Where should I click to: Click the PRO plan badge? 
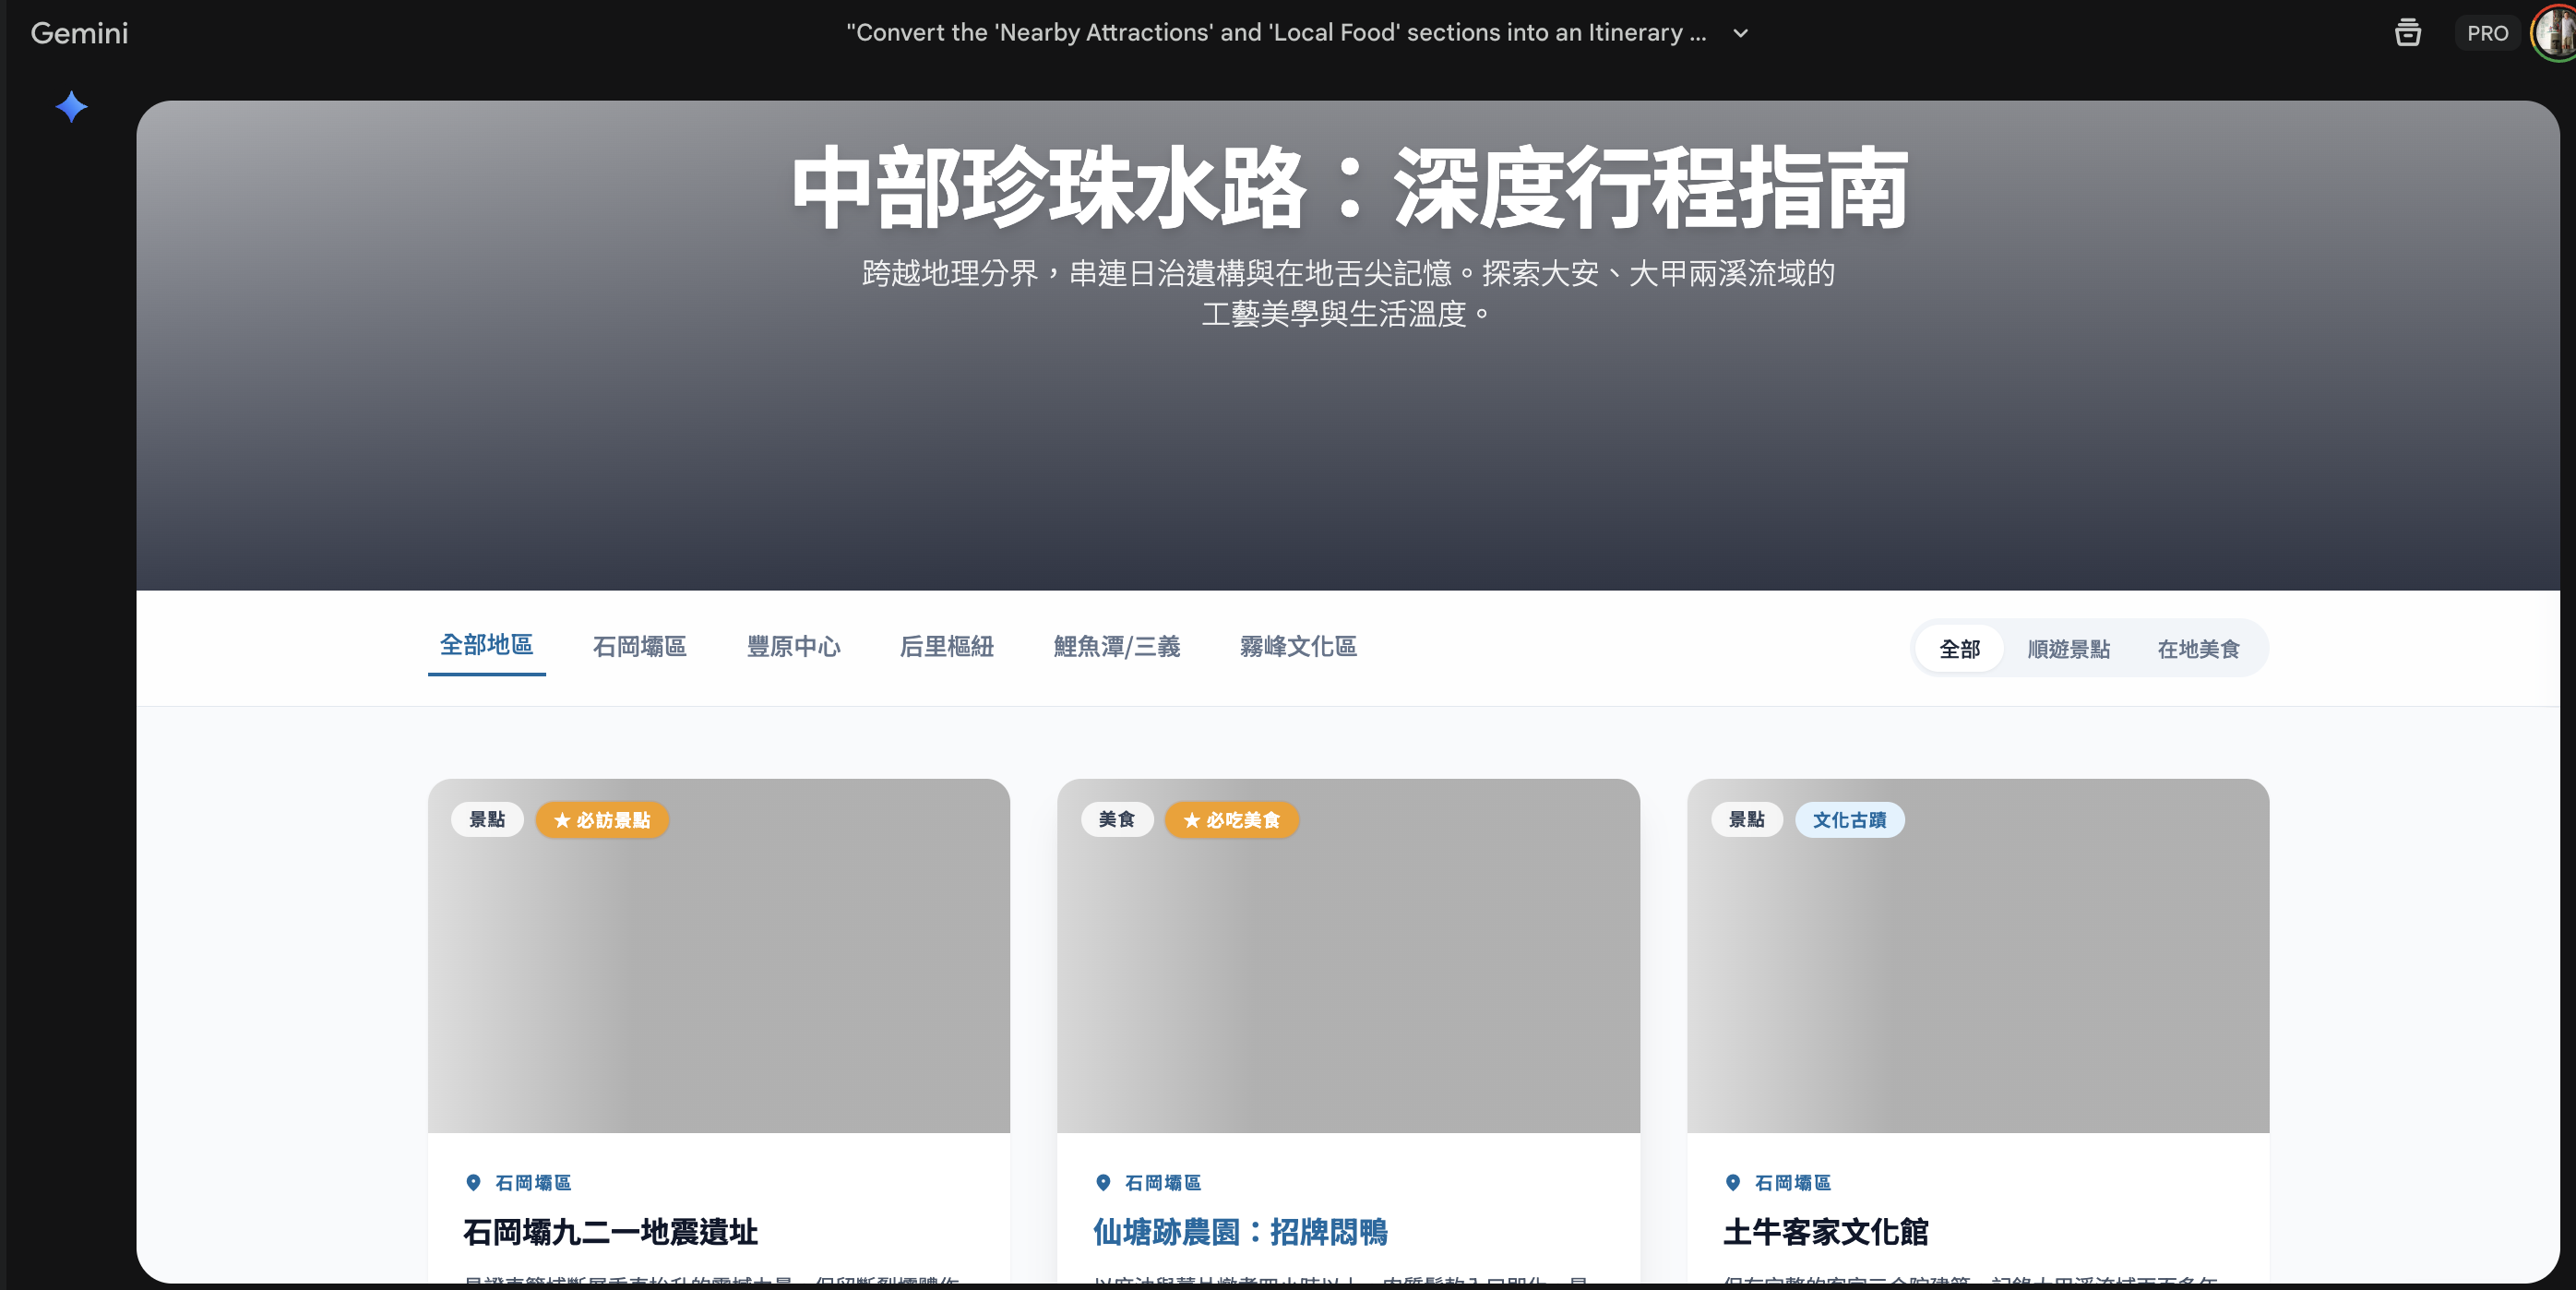point(2487,33)
